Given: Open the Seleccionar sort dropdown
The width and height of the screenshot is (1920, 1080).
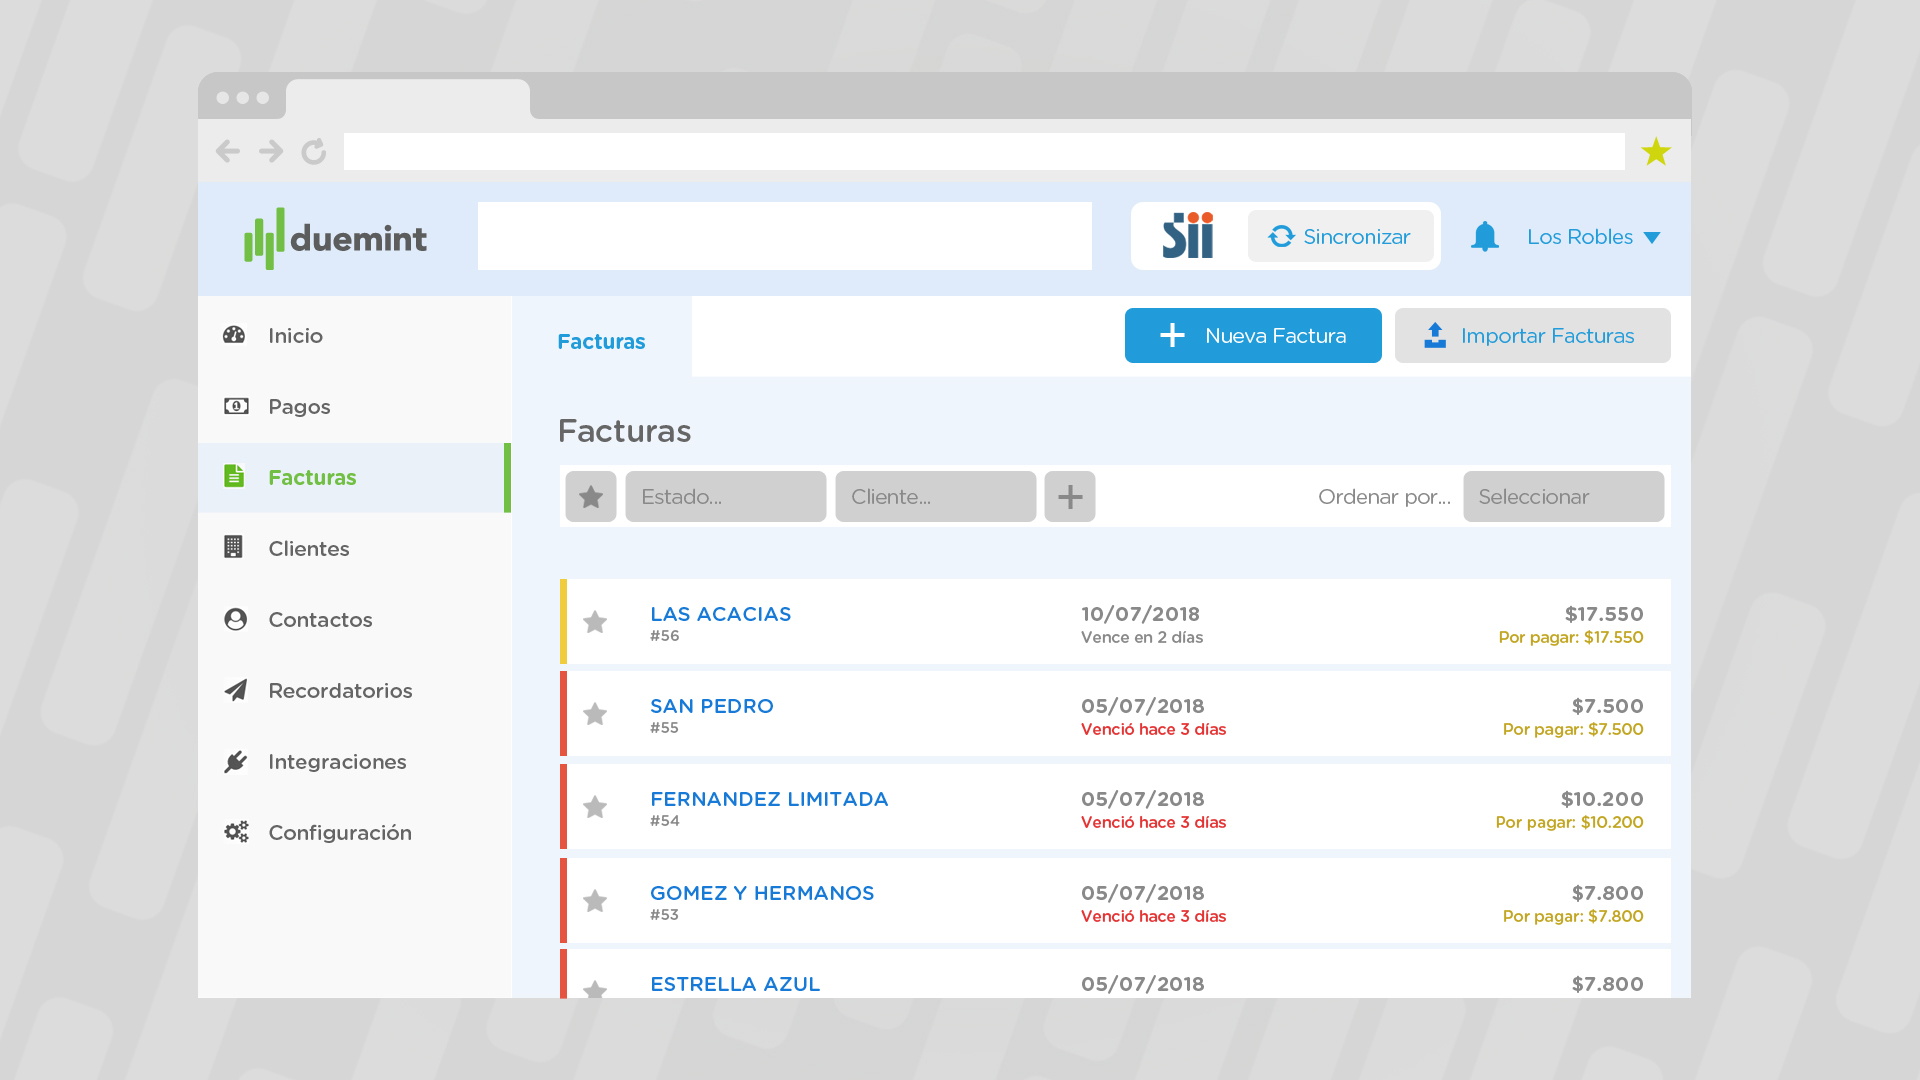Looking at the screenshot, I should (x=1563, y=497).
